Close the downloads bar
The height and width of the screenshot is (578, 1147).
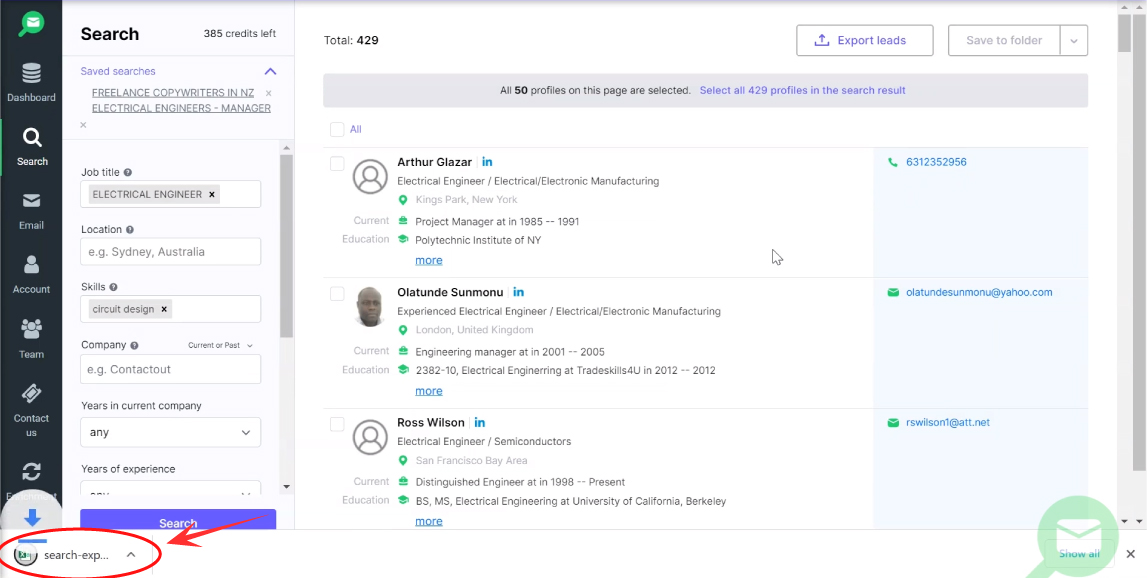(x=1130, y=554)
